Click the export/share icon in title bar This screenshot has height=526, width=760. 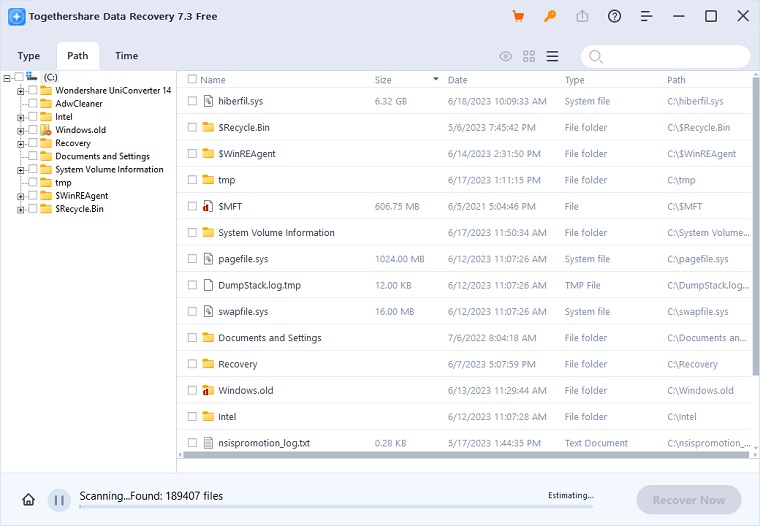[x=582, y=16]
